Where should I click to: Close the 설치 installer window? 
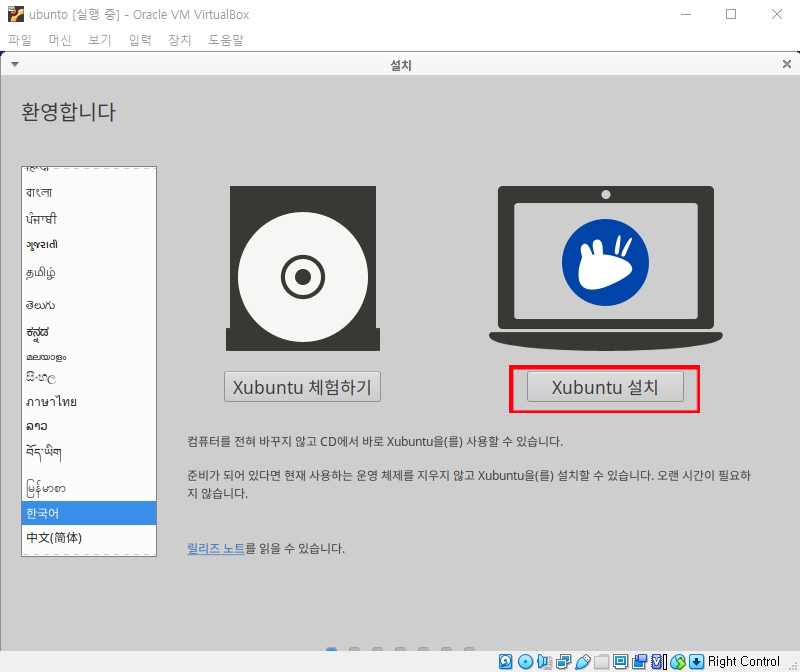[787, 64]
